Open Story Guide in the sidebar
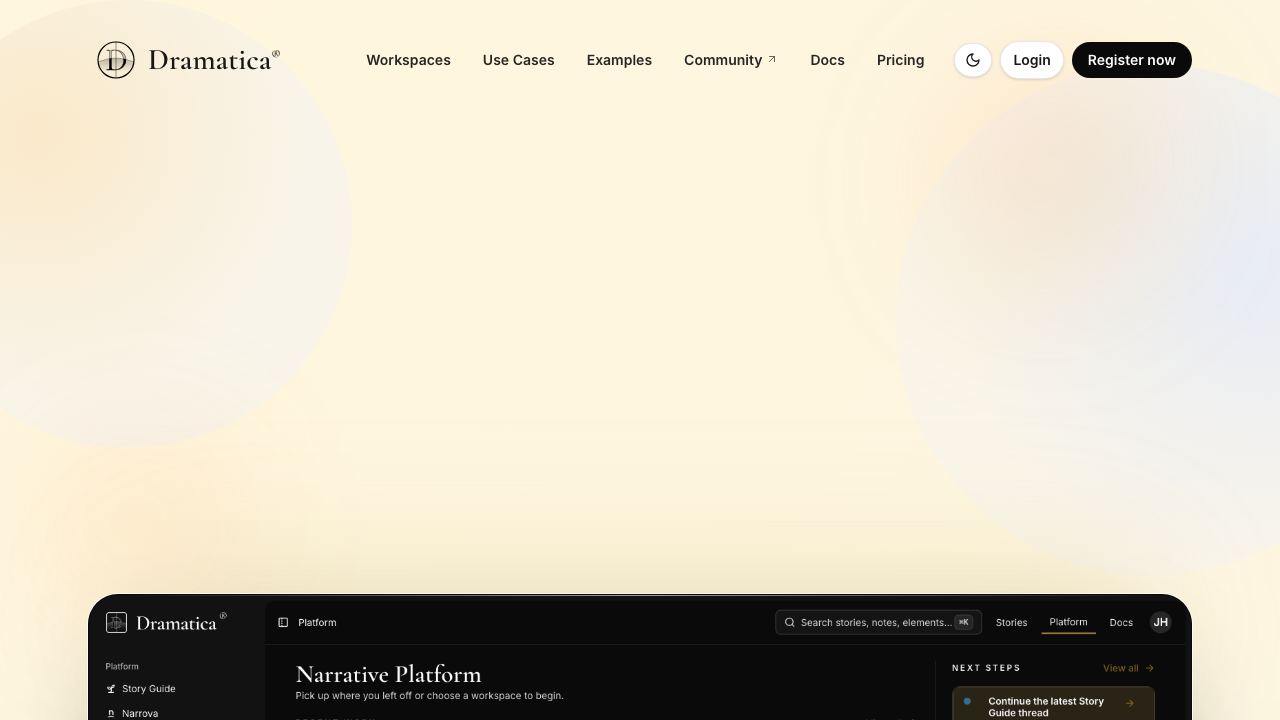This screenshot has width=1280, height=720. tap(140, 689)
